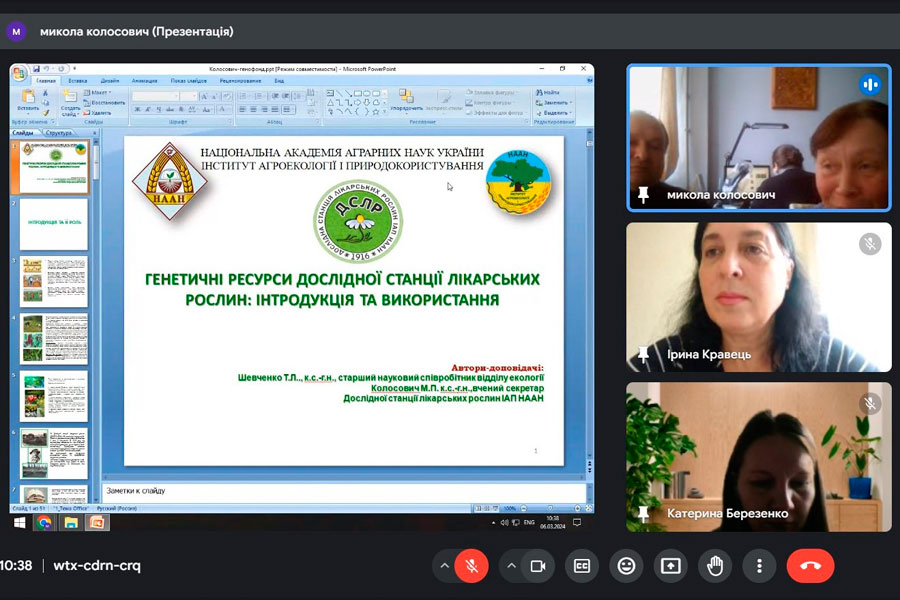Click the pin icon on Катерина Березенко tile
The height and width of the screenshot is (600, 900).
pos(643,513)
